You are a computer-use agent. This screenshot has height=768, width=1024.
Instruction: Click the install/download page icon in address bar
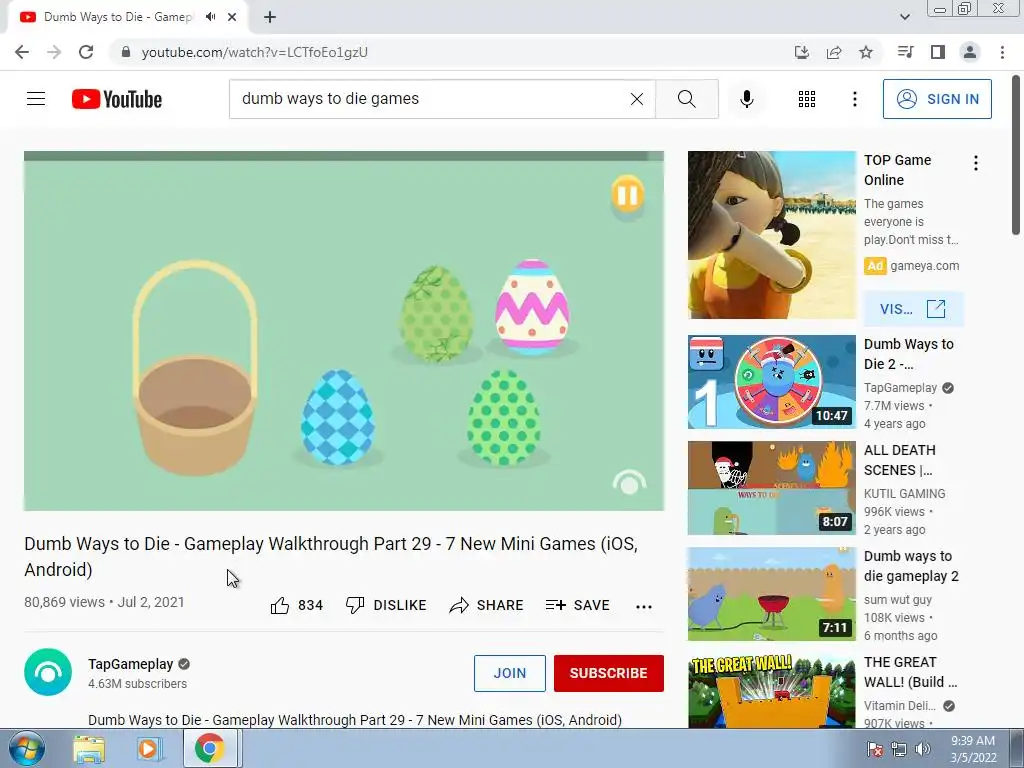pyautogui.click(x=801, y=52)
